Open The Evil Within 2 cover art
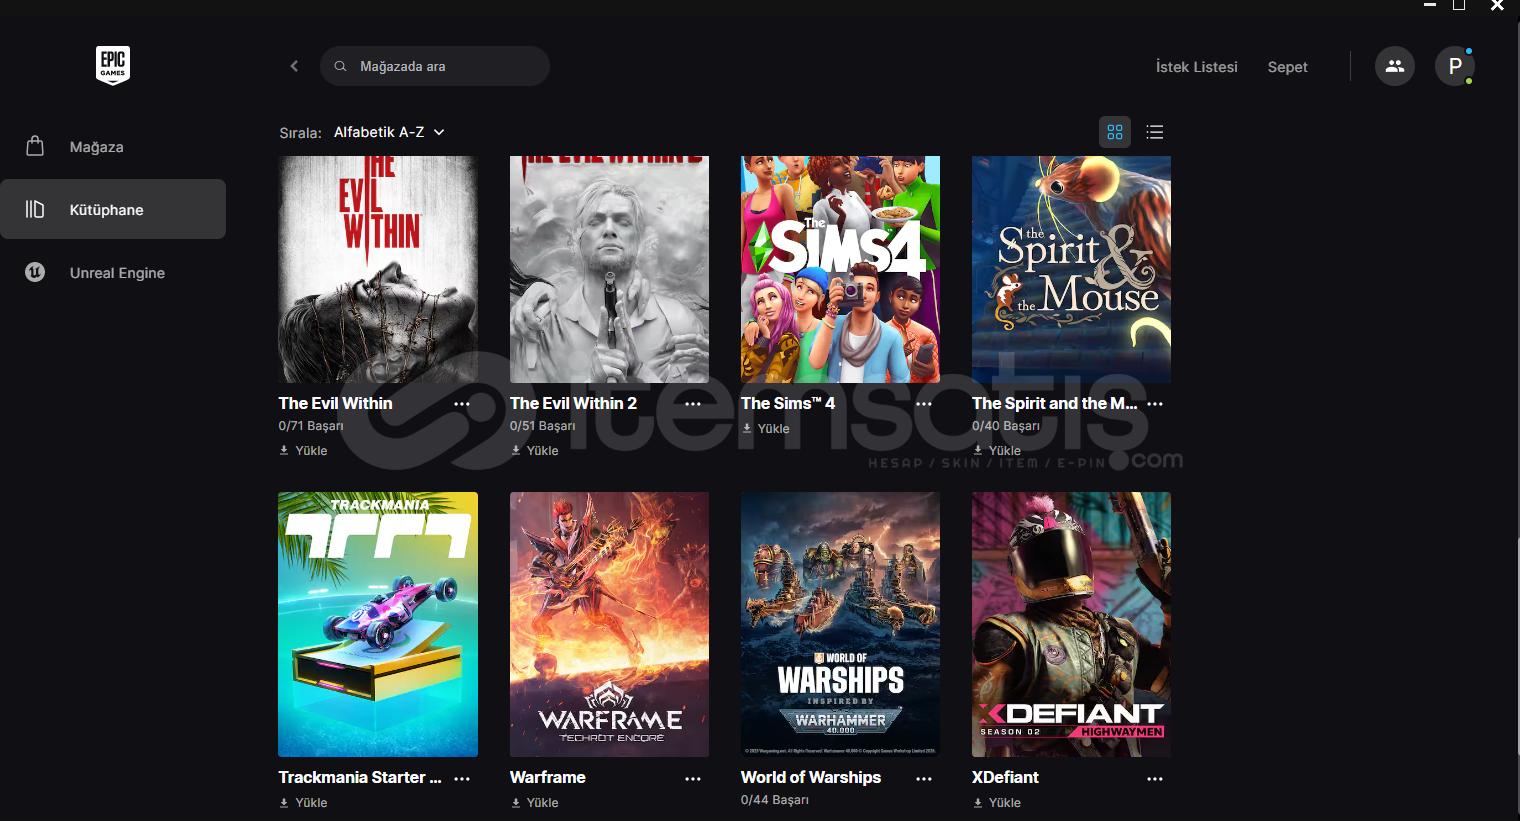 pos(609,269)
